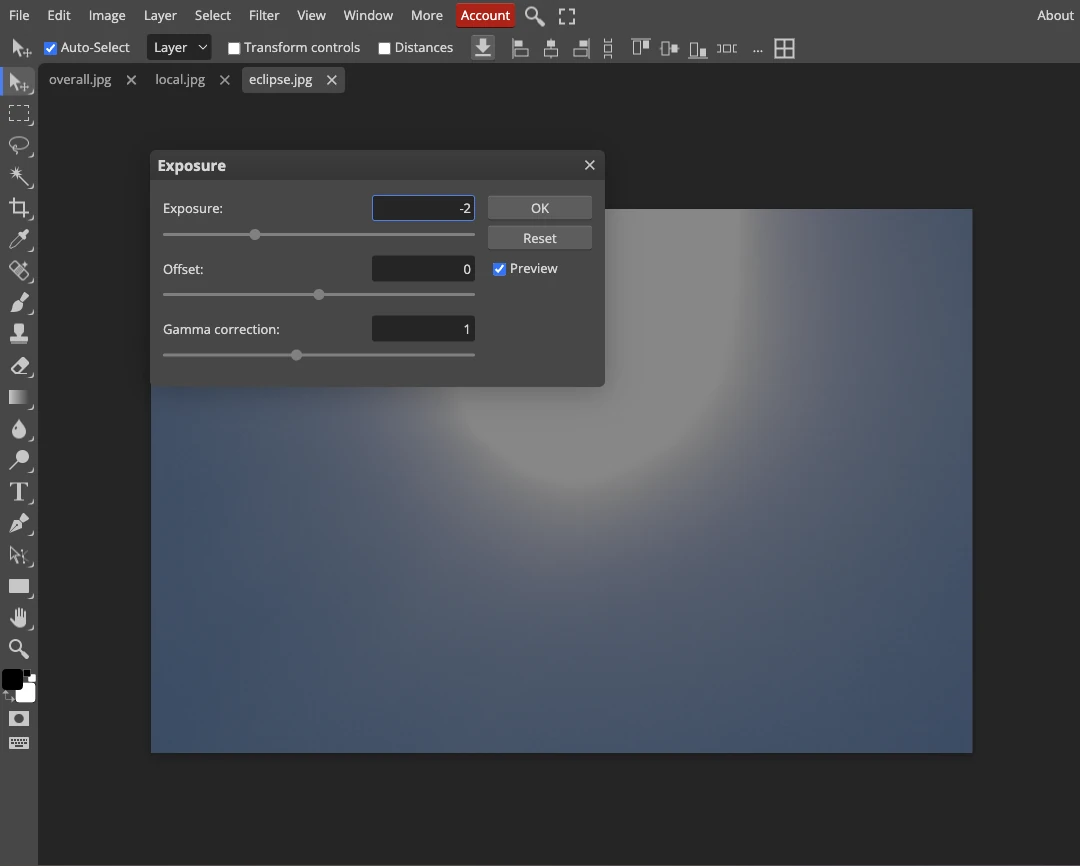Open the on-screen keyboard icon
This screenshot has width=1080, height=866.
point(19,743)
